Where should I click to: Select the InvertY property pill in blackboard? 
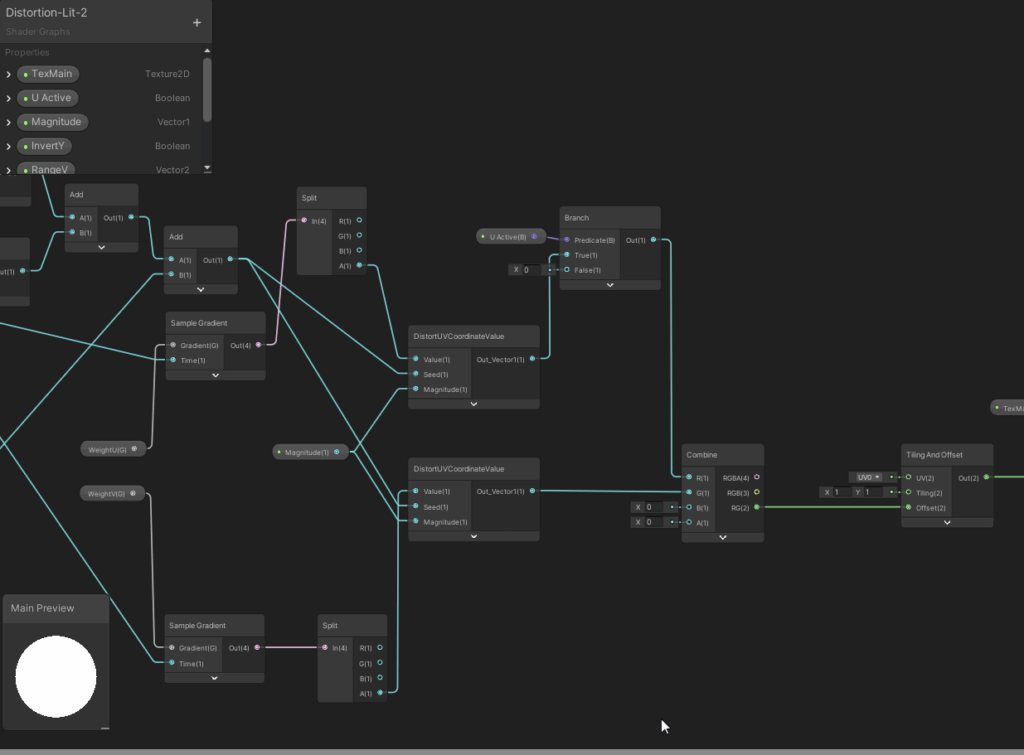pyautogui.click(x=46, y=146)
